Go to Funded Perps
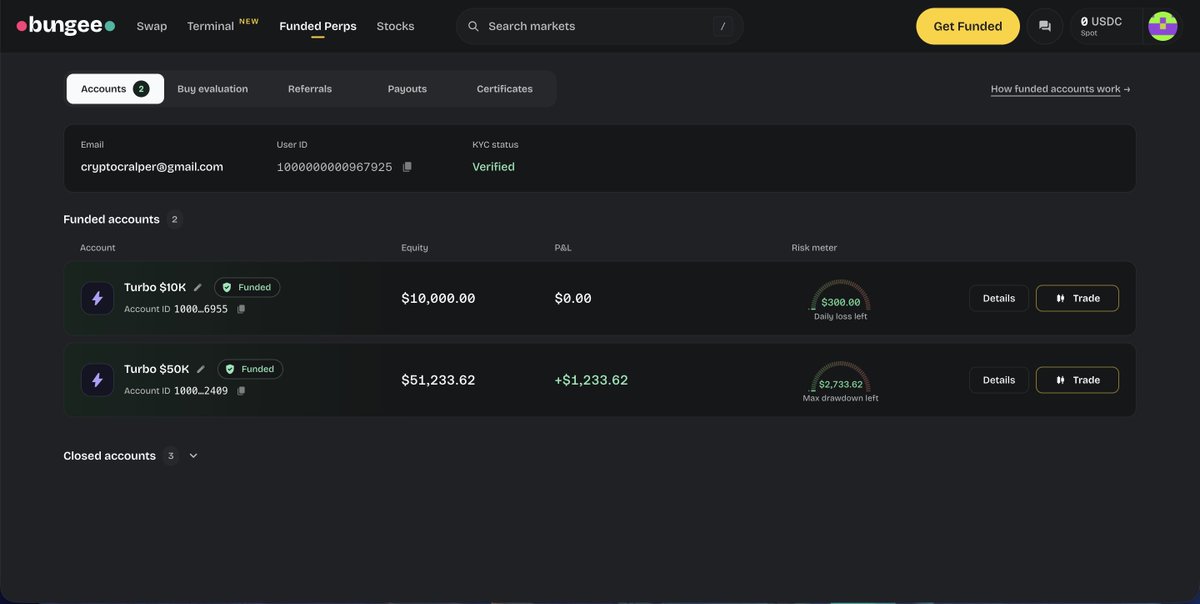The height and width of the screenshot is (604, 1200). pyautogui.click(x=318, y=26)
